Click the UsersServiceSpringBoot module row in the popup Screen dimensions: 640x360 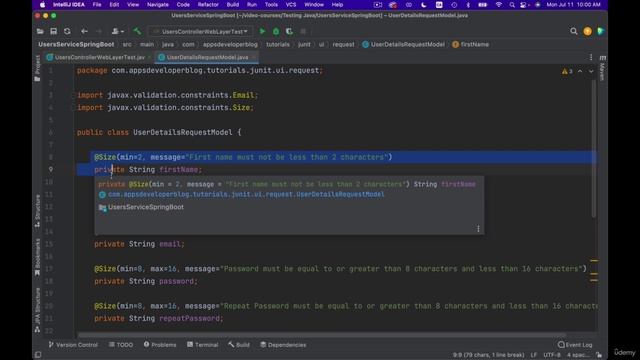[x=141, y=207]
